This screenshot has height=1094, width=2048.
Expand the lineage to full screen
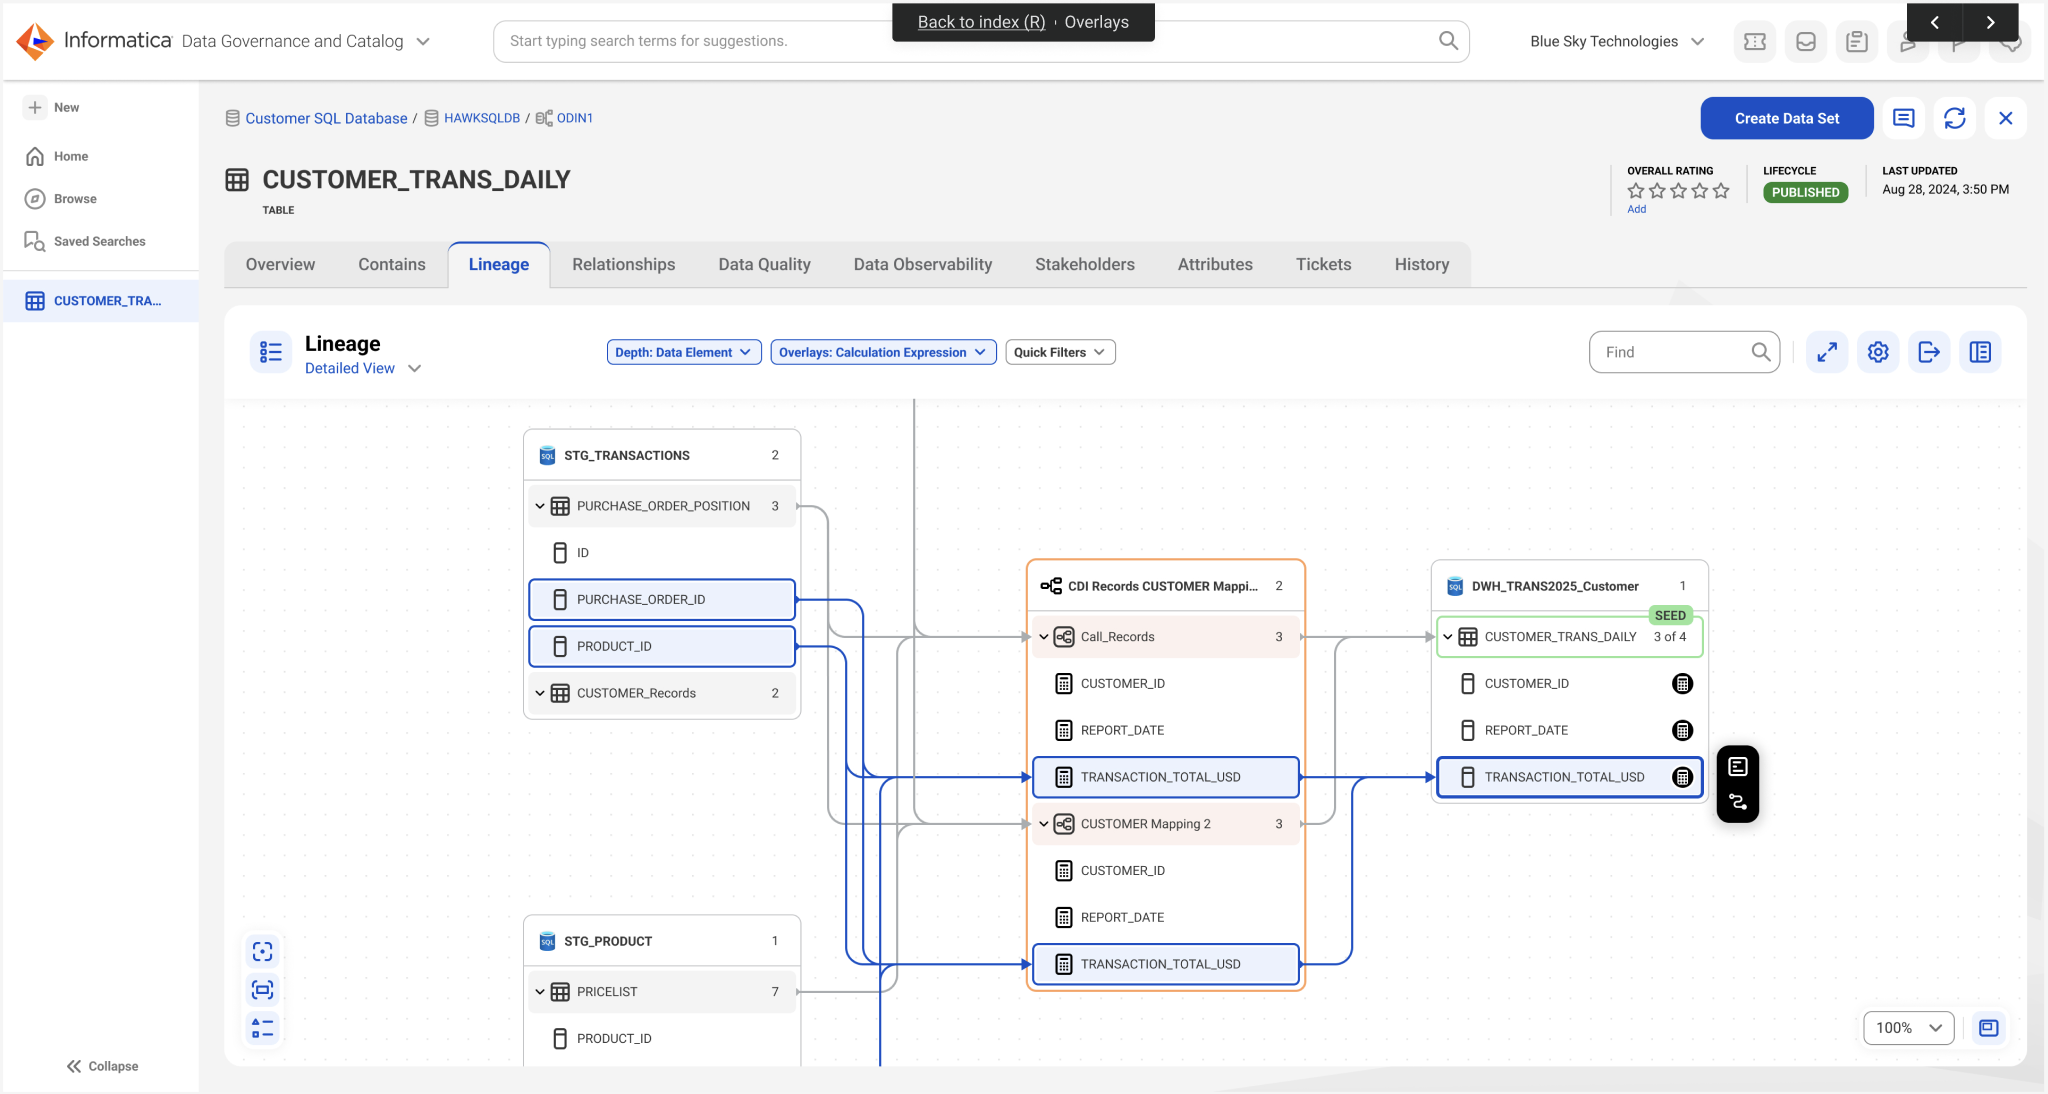[1827, 352]
